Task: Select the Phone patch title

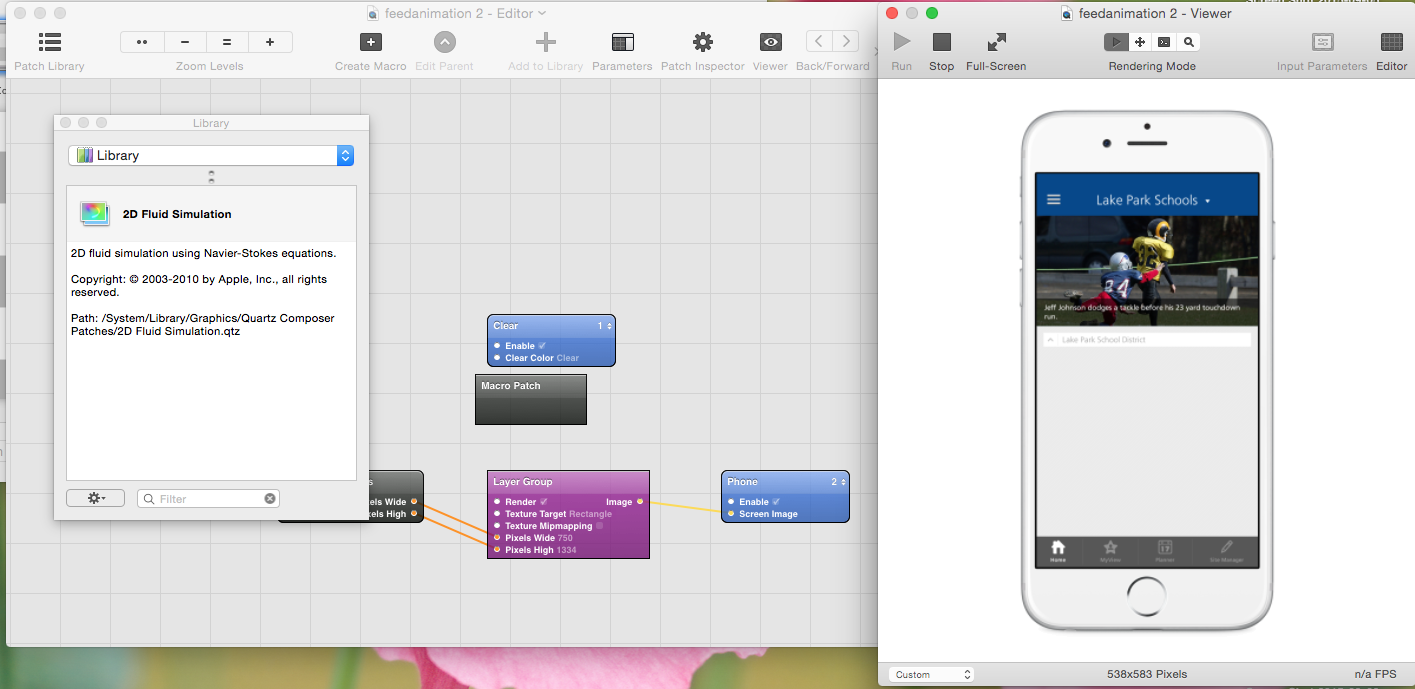Action: click(743, 482)
